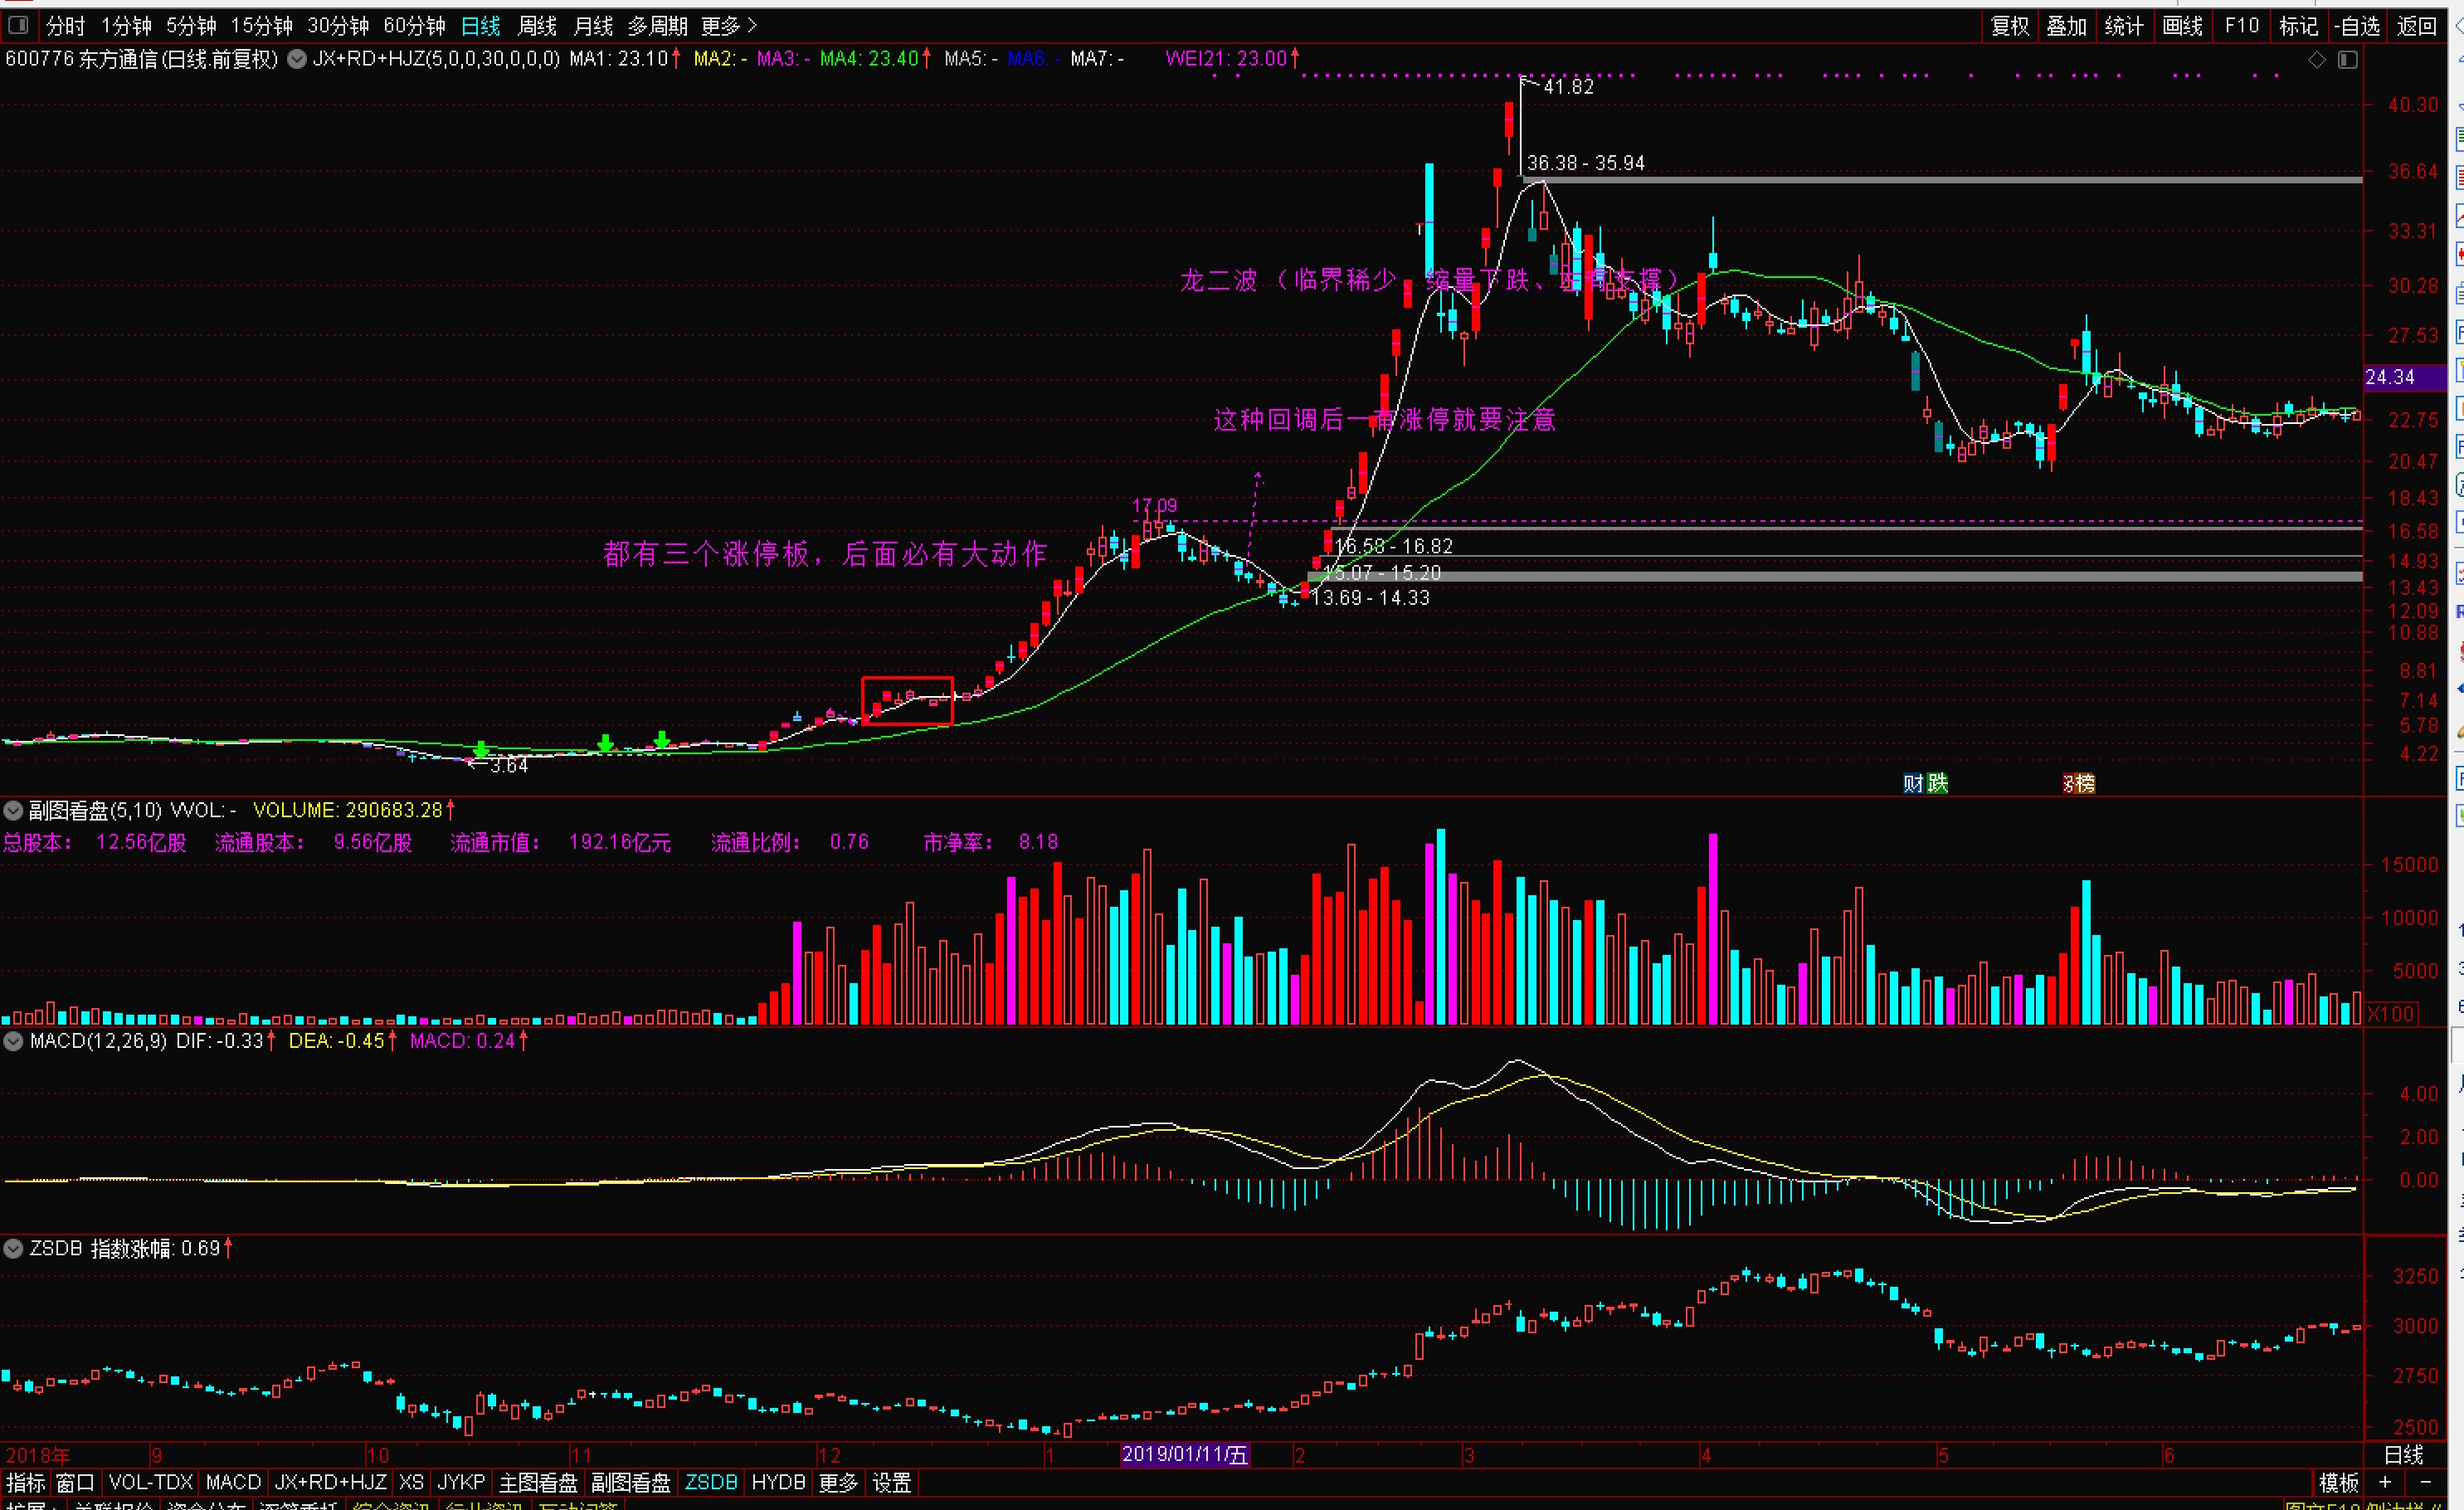Select the 周线 weekly chart tab
This screenshot has height=1510, width=2464.
tap(537, 26)
